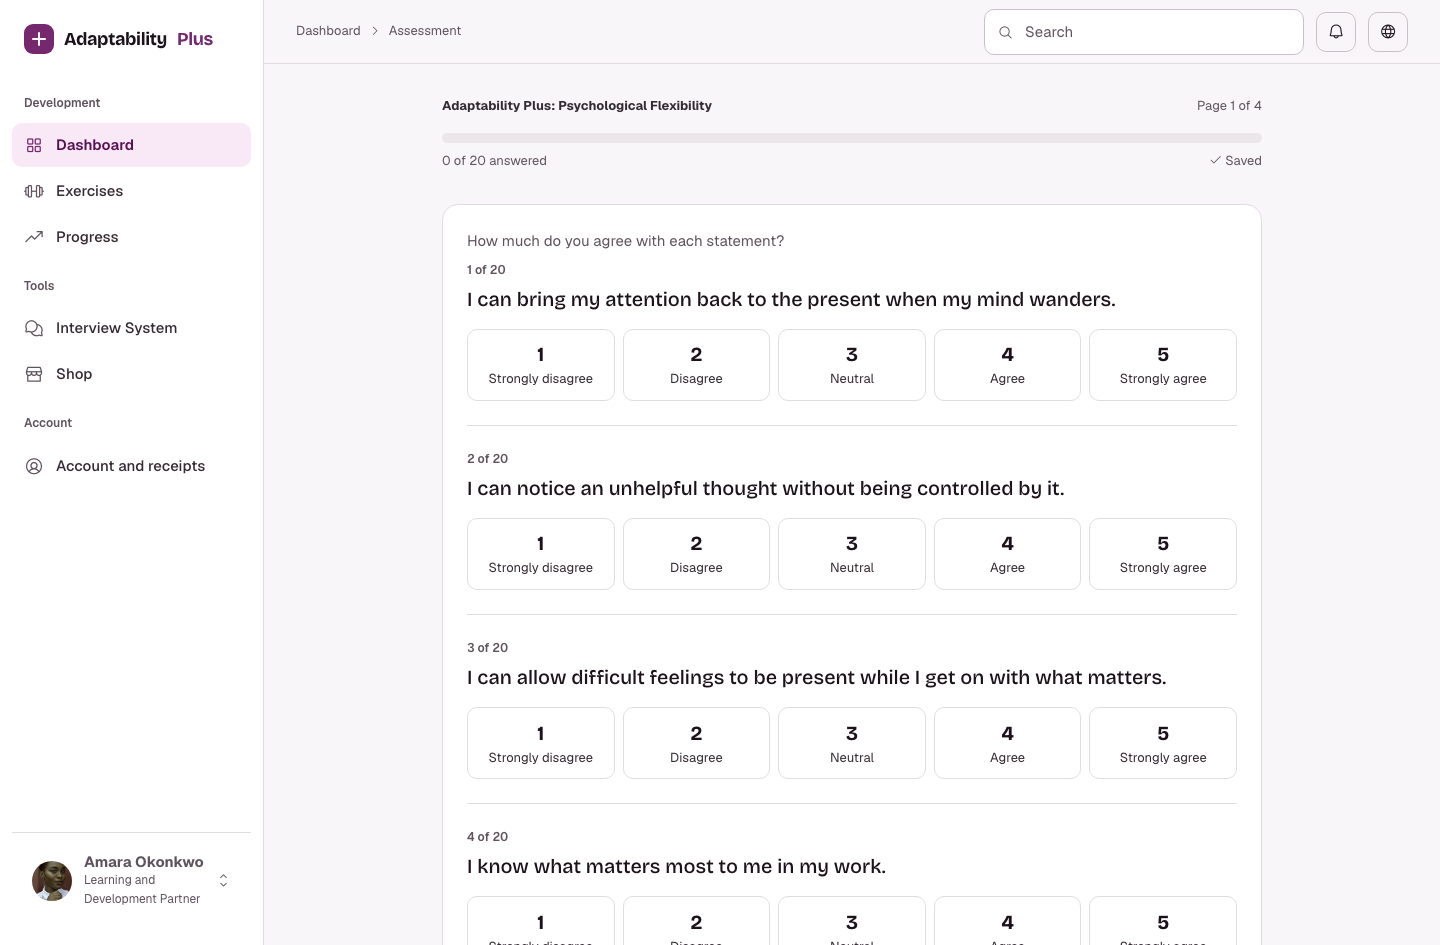This screenshot has height=945, width=1440.
Task: Select 3 Neutral for question 1
Action: (852, 365)
